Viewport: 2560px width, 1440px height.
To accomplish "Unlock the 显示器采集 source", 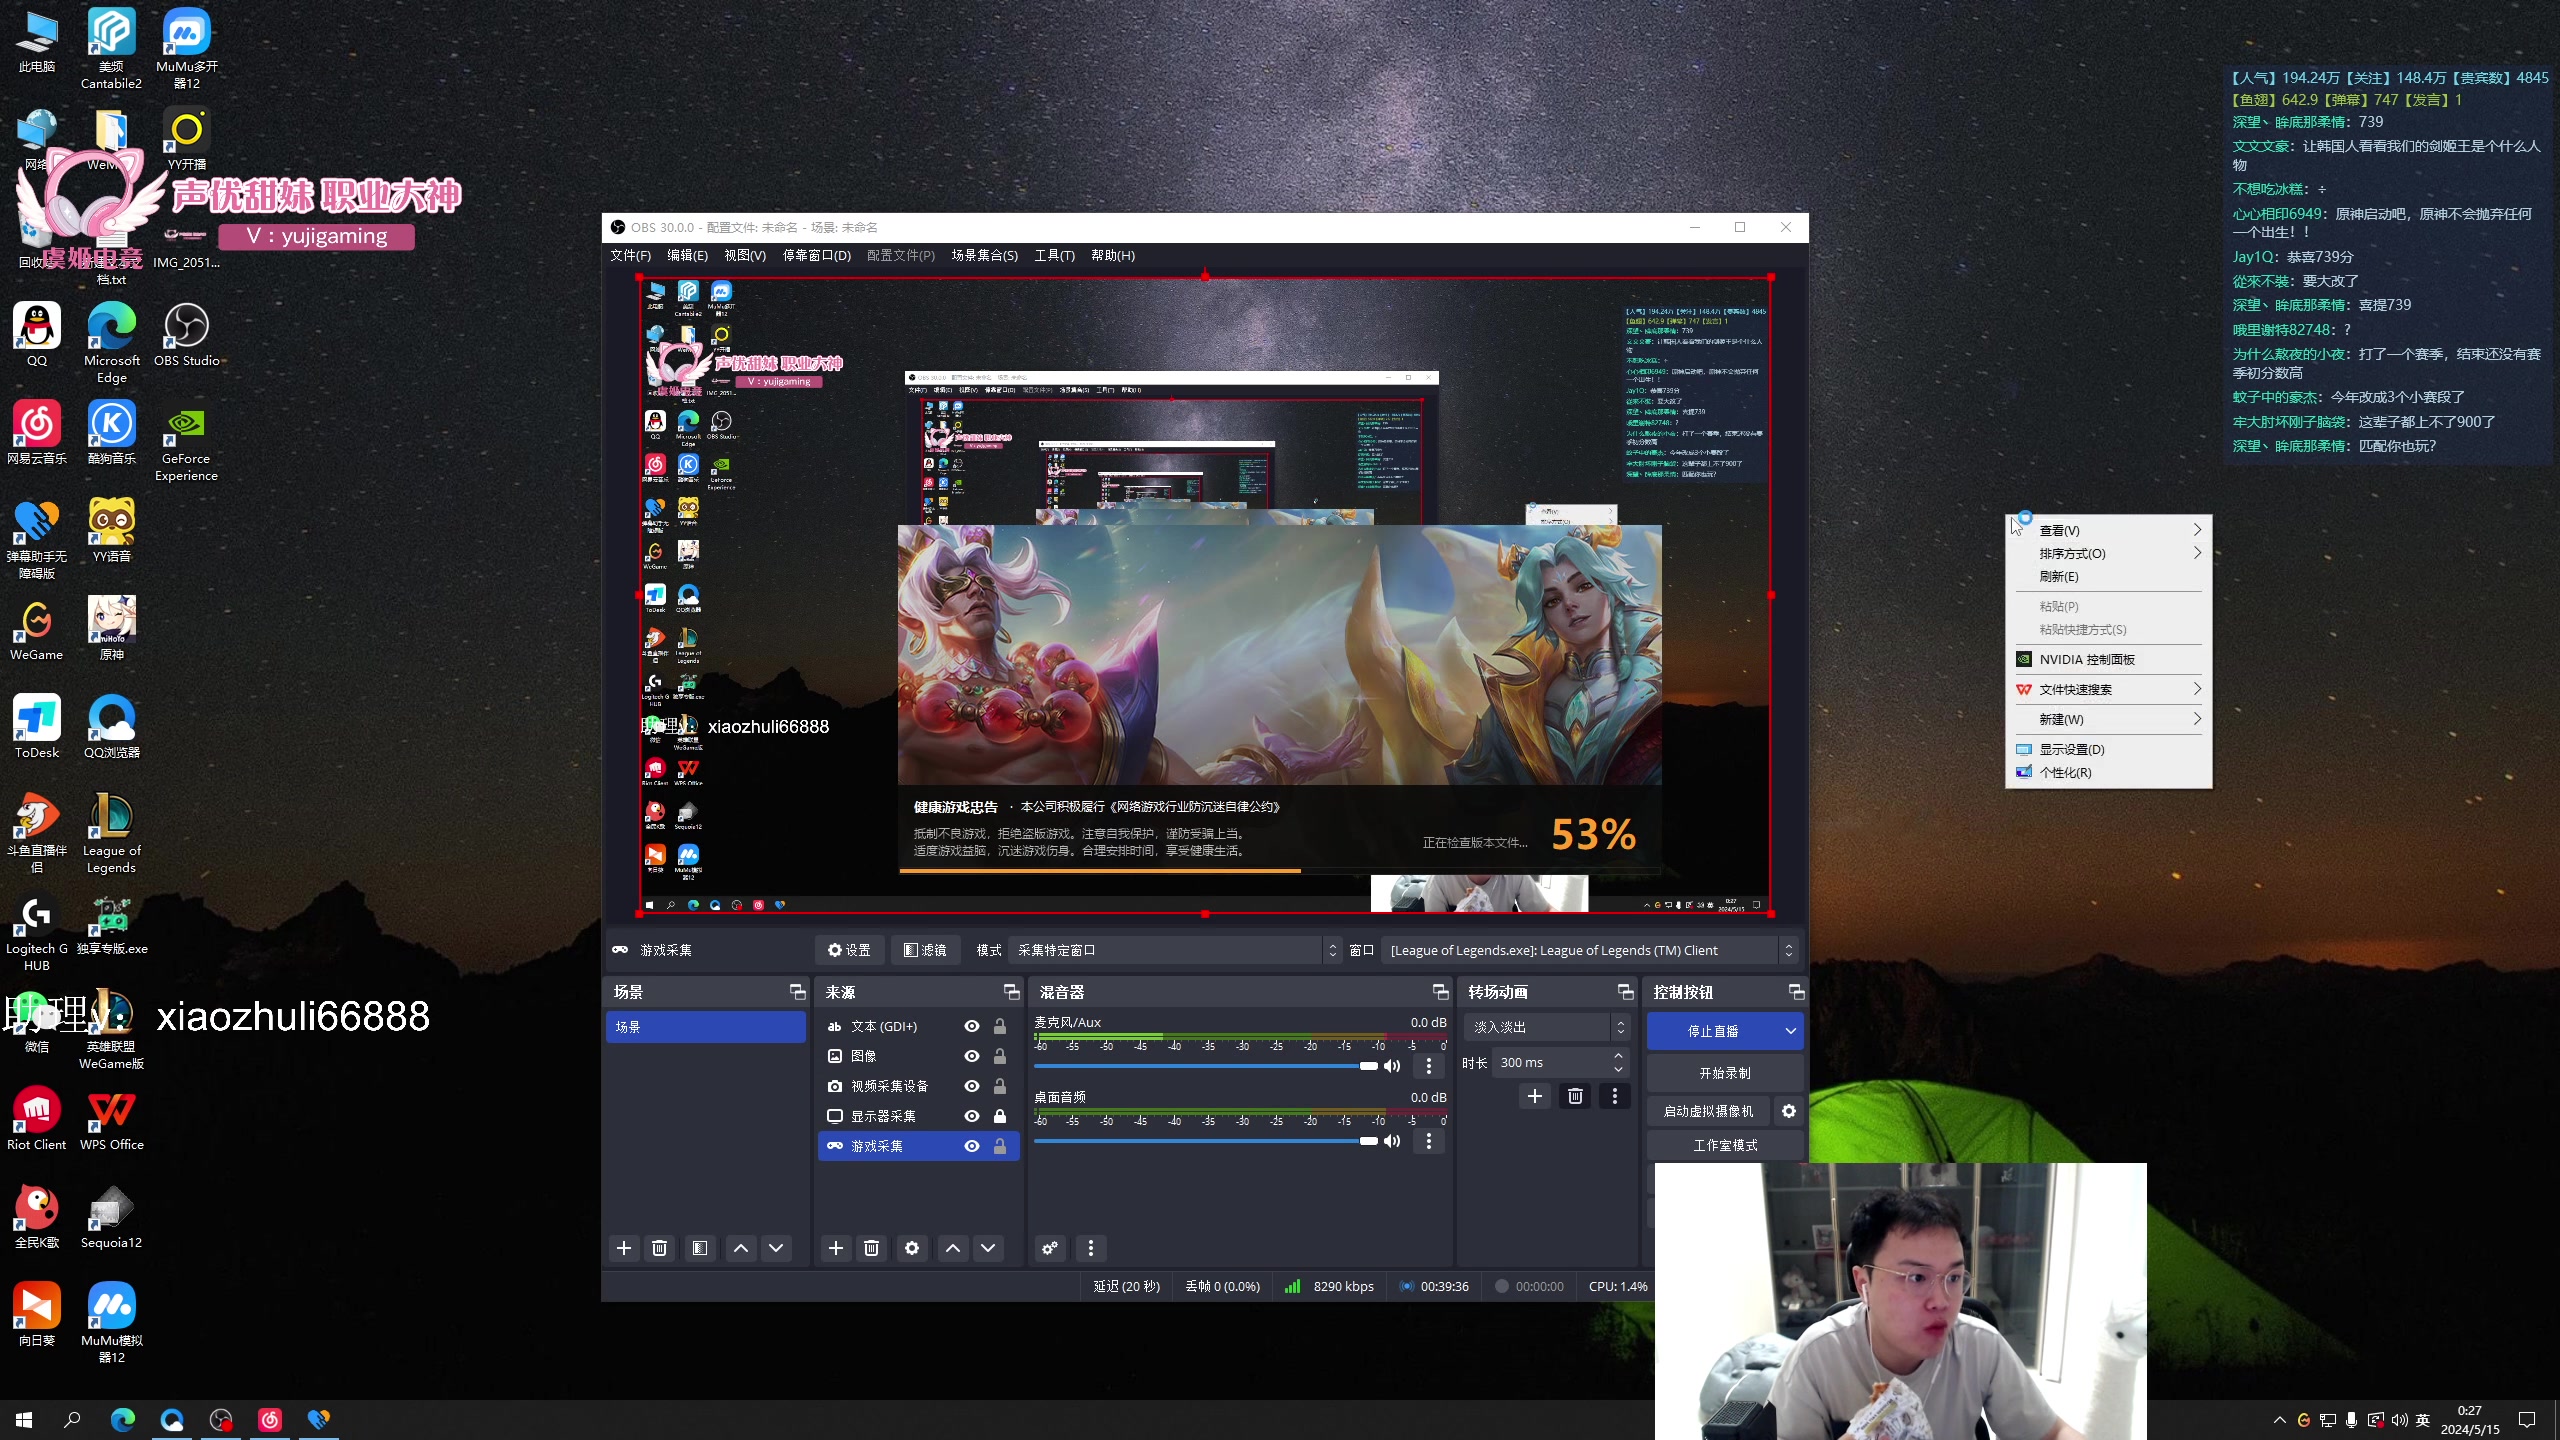I will pyautogui.click(x=999, y=1116).
